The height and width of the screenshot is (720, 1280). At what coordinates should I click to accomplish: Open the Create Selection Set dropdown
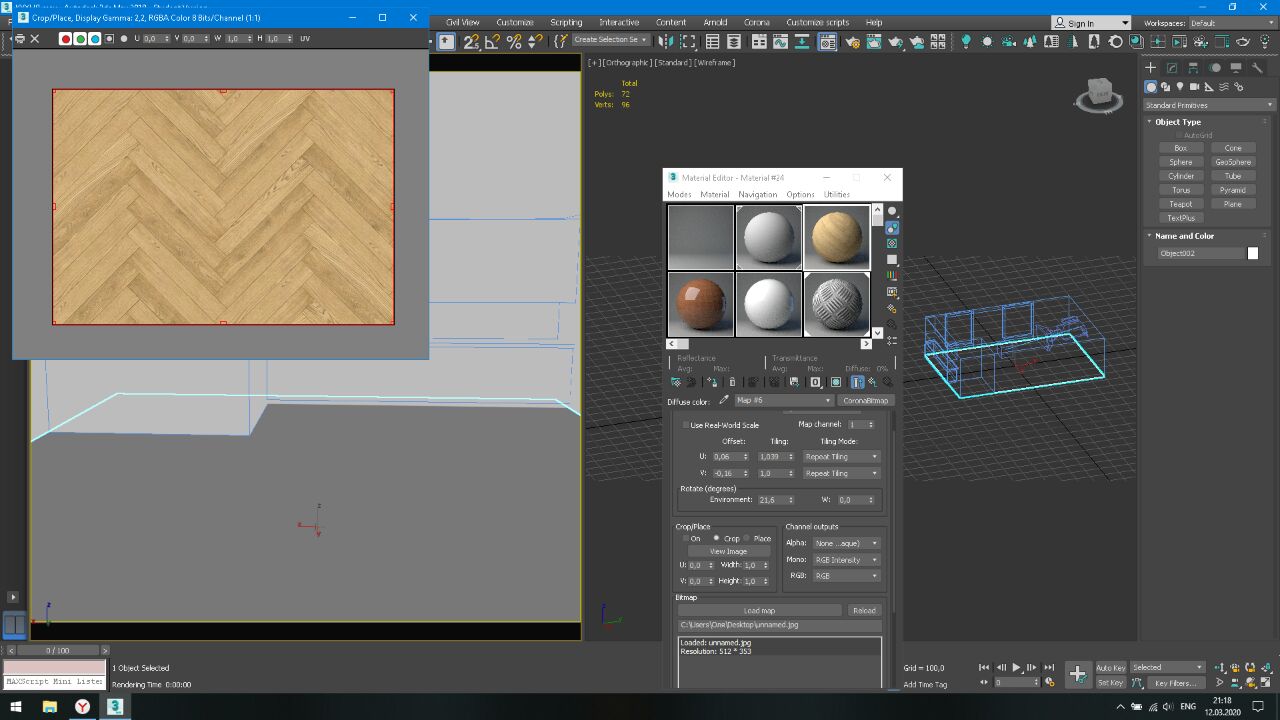click(611, 40)
